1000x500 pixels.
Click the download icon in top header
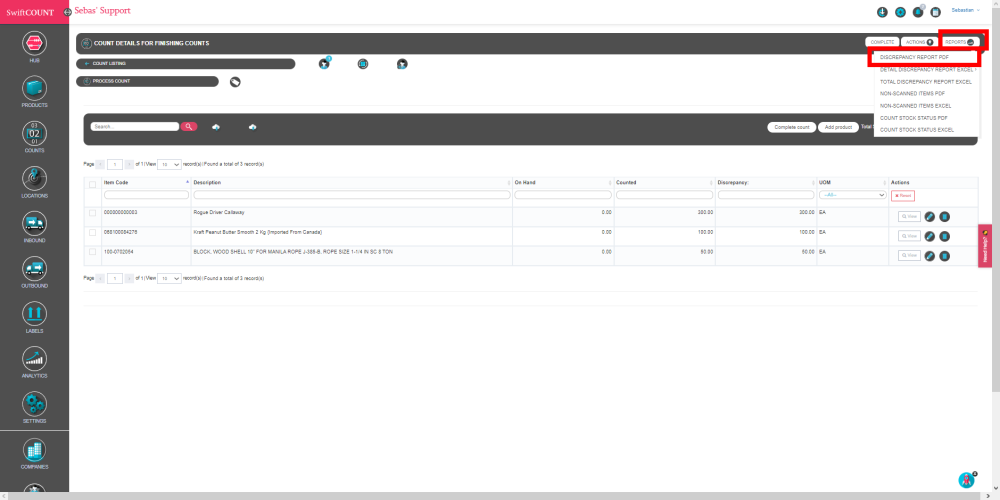coord(883,12)
